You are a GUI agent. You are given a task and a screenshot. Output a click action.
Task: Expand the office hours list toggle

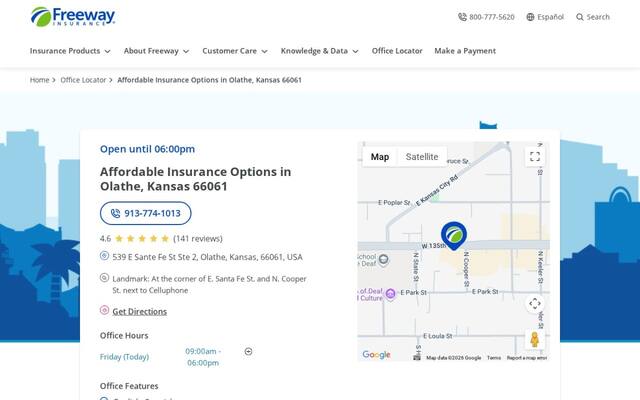click(248, 351)
